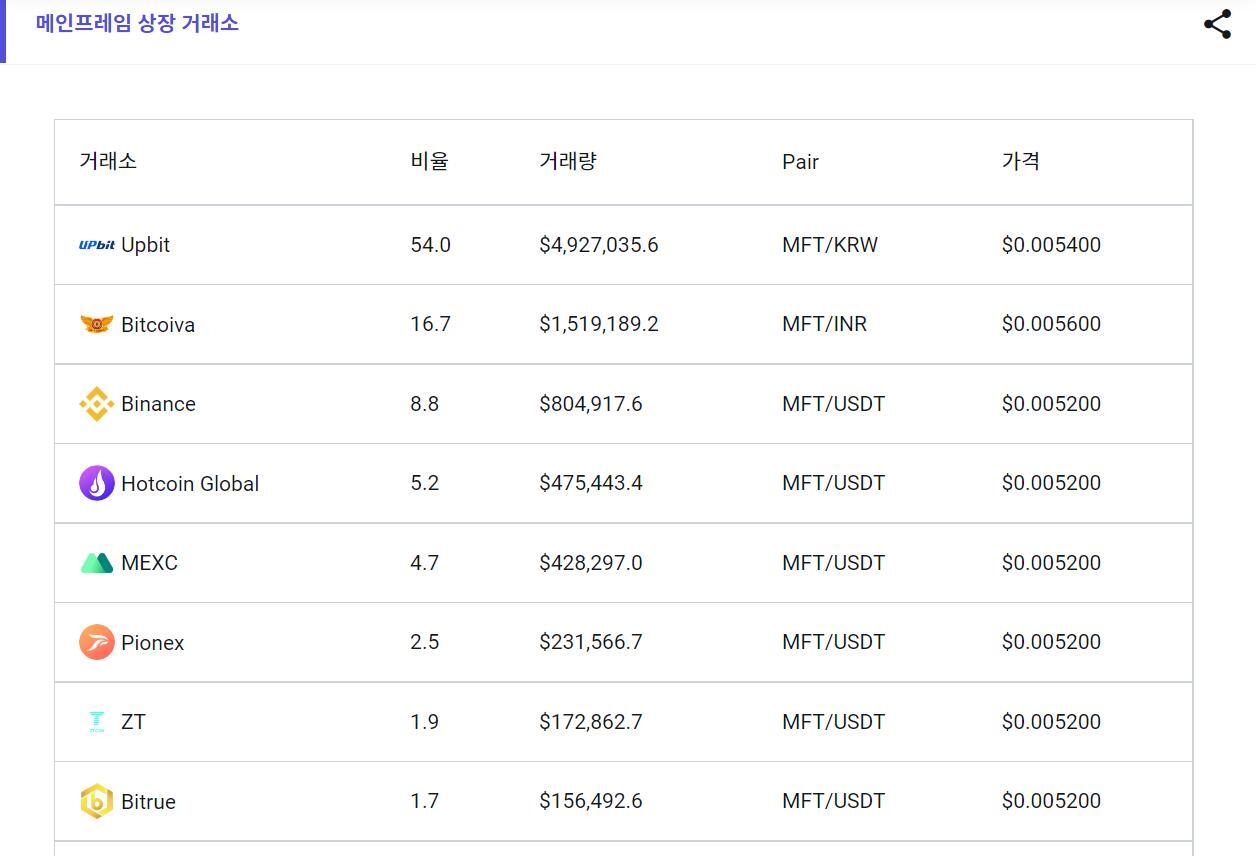
Task: Click the $0.005400 price for Upbit
Action: tap(1051, 245)
